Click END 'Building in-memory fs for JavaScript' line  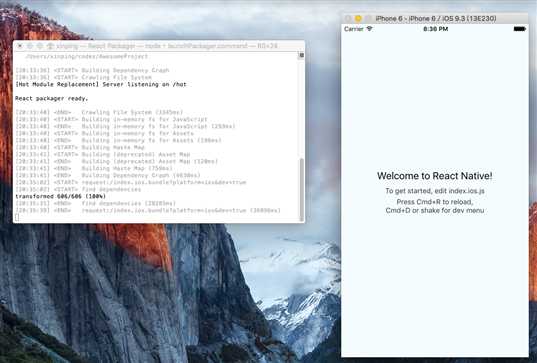(x=126, y=126)
